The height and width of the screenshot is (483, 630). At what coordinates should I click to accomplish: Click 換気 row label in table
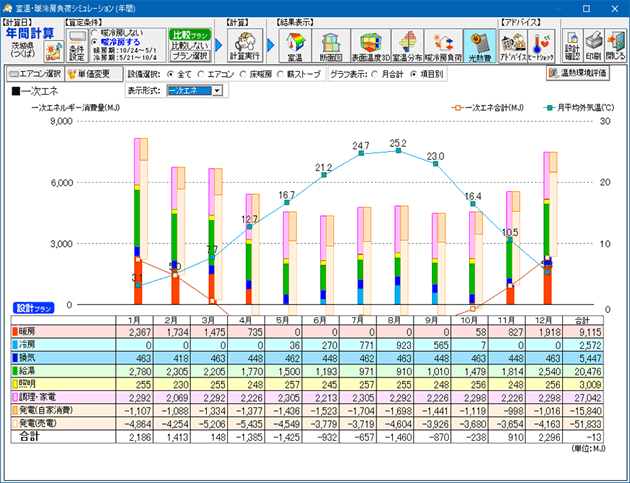[x=27, y=358]
